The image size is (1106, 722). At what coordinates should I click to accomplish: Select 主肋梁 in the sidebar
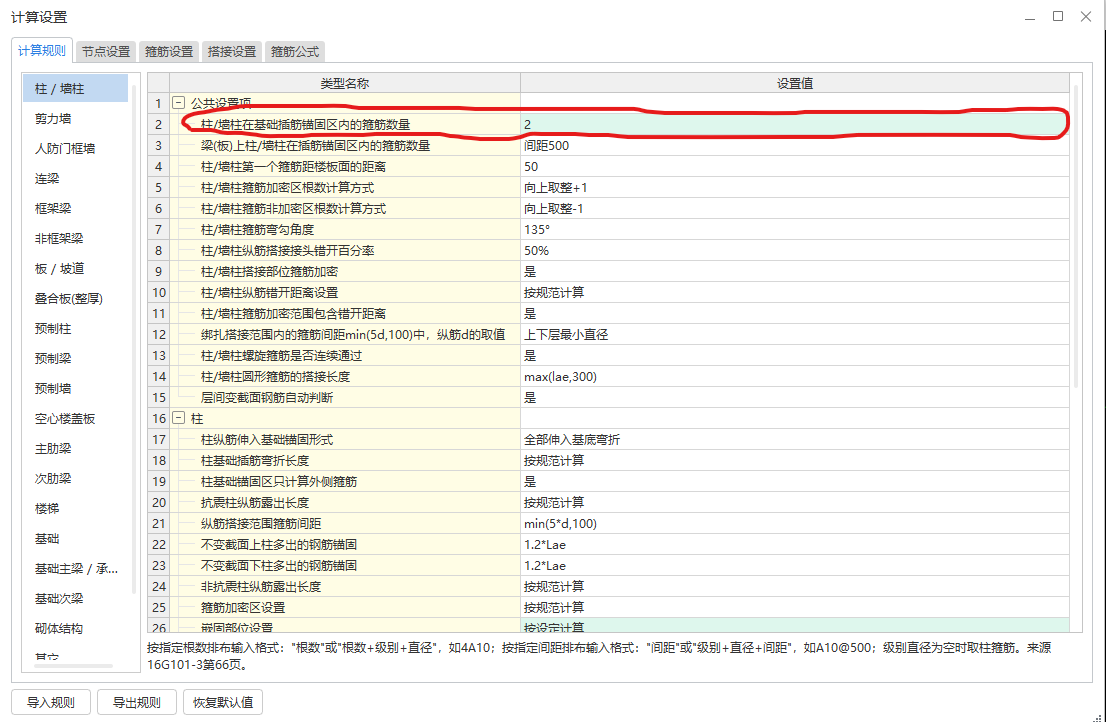tap(75, 448)
